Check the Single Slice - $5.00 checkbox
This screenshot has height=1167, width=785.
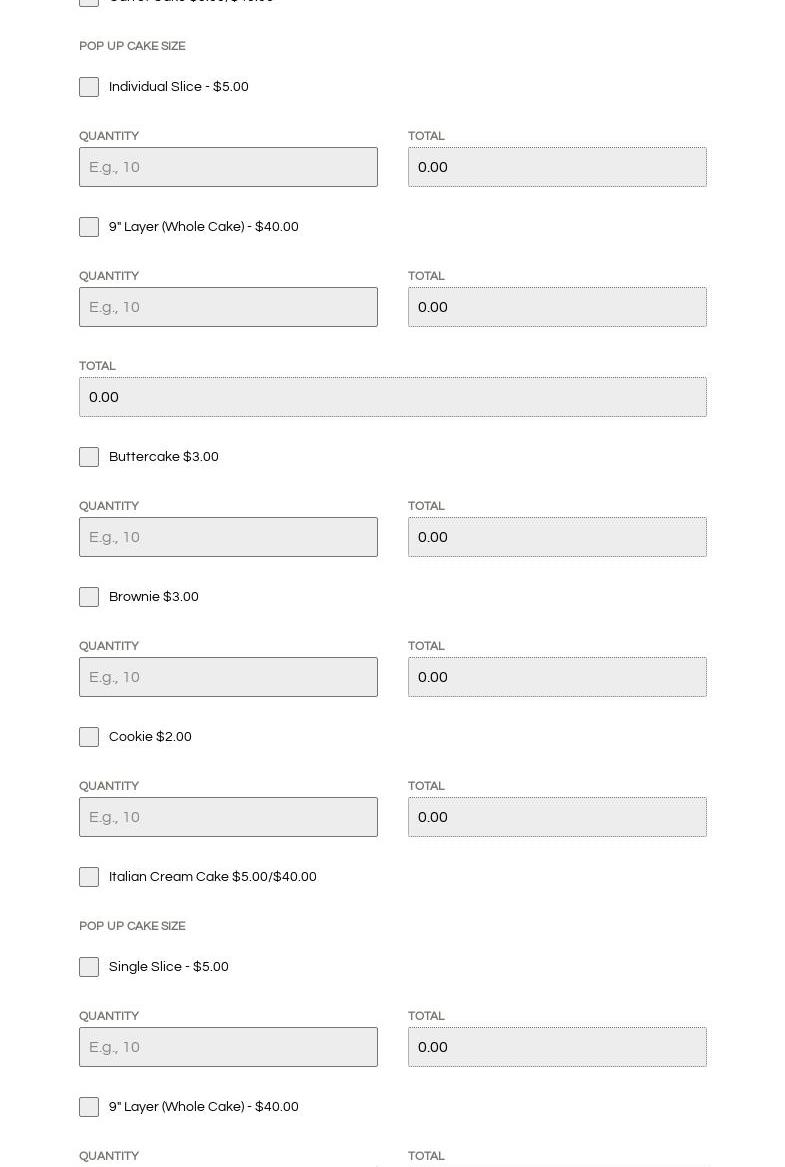pyautogui.click(x=89, y=967)
